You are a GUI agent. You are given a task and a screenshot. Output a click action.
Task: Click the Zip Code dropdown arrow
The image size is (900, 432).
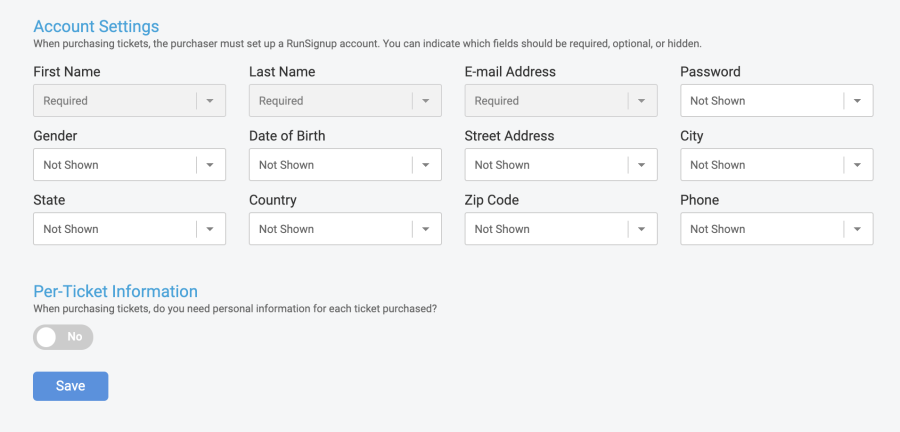click(x=641, y=229)
